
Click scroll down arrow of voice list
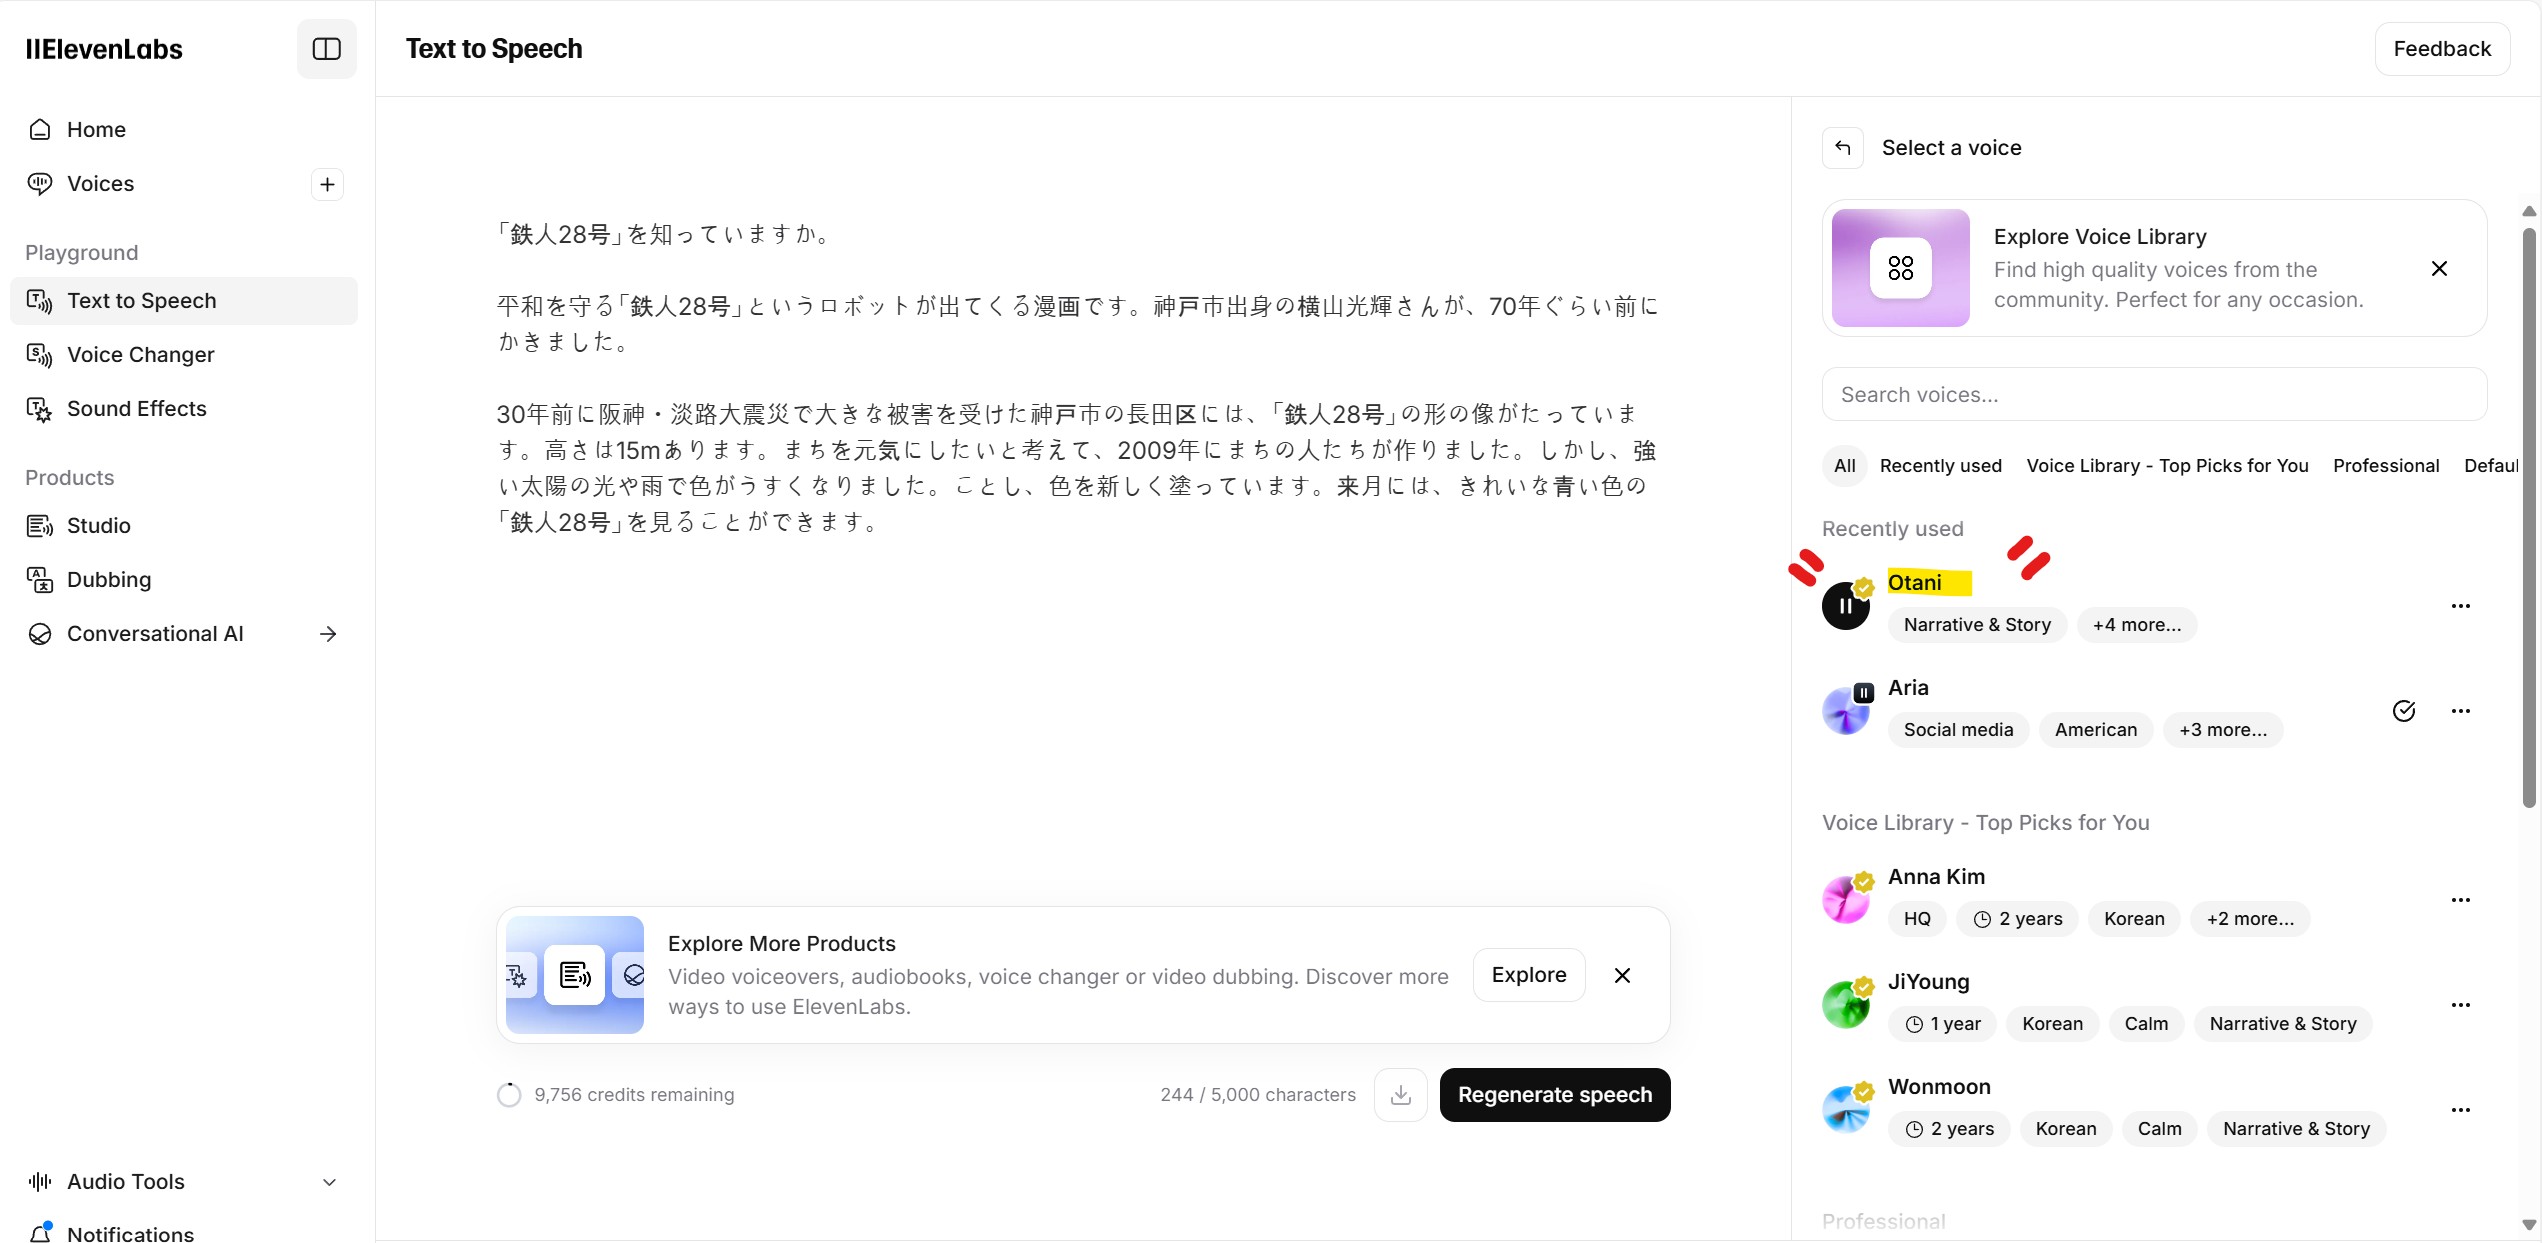coord(2529,1225)
